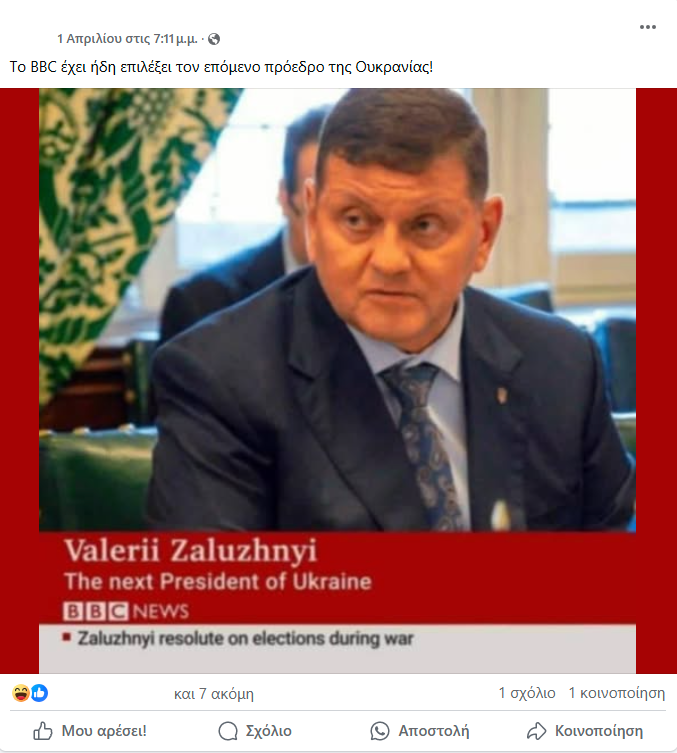Viewport: 677px width, 753px height.
Task: Select the Κοινοποίηση share button label
Action: click(x=599, y=731)
